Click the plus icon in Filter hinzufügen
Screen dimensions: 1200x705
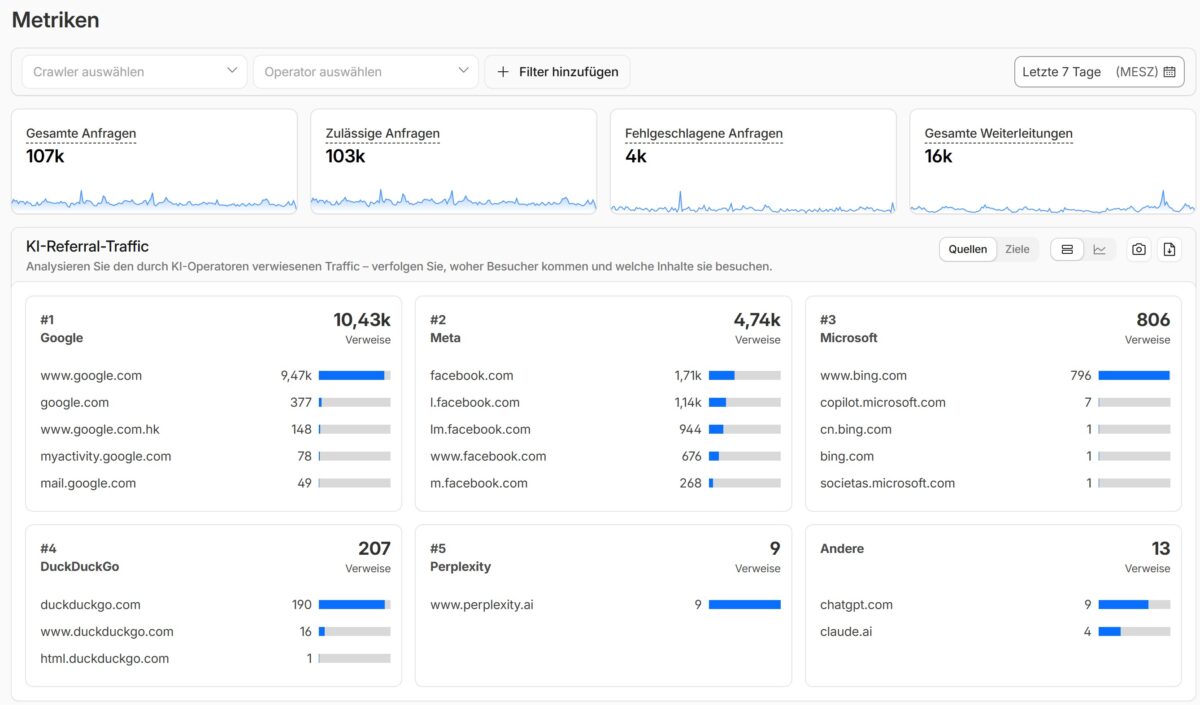tap(503, 72)
